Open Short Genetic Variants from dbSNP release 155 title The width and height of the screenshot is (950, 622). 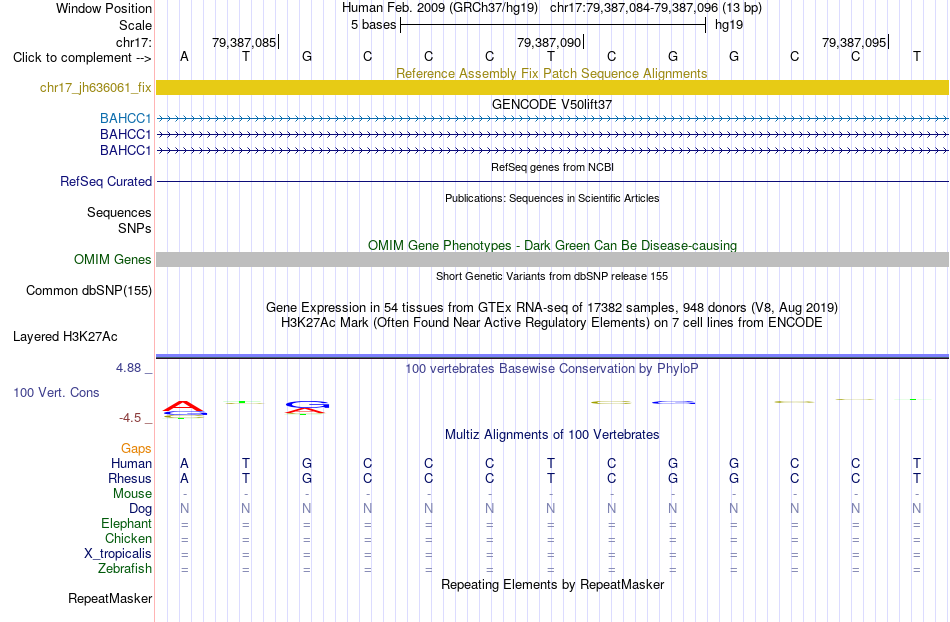552,276
